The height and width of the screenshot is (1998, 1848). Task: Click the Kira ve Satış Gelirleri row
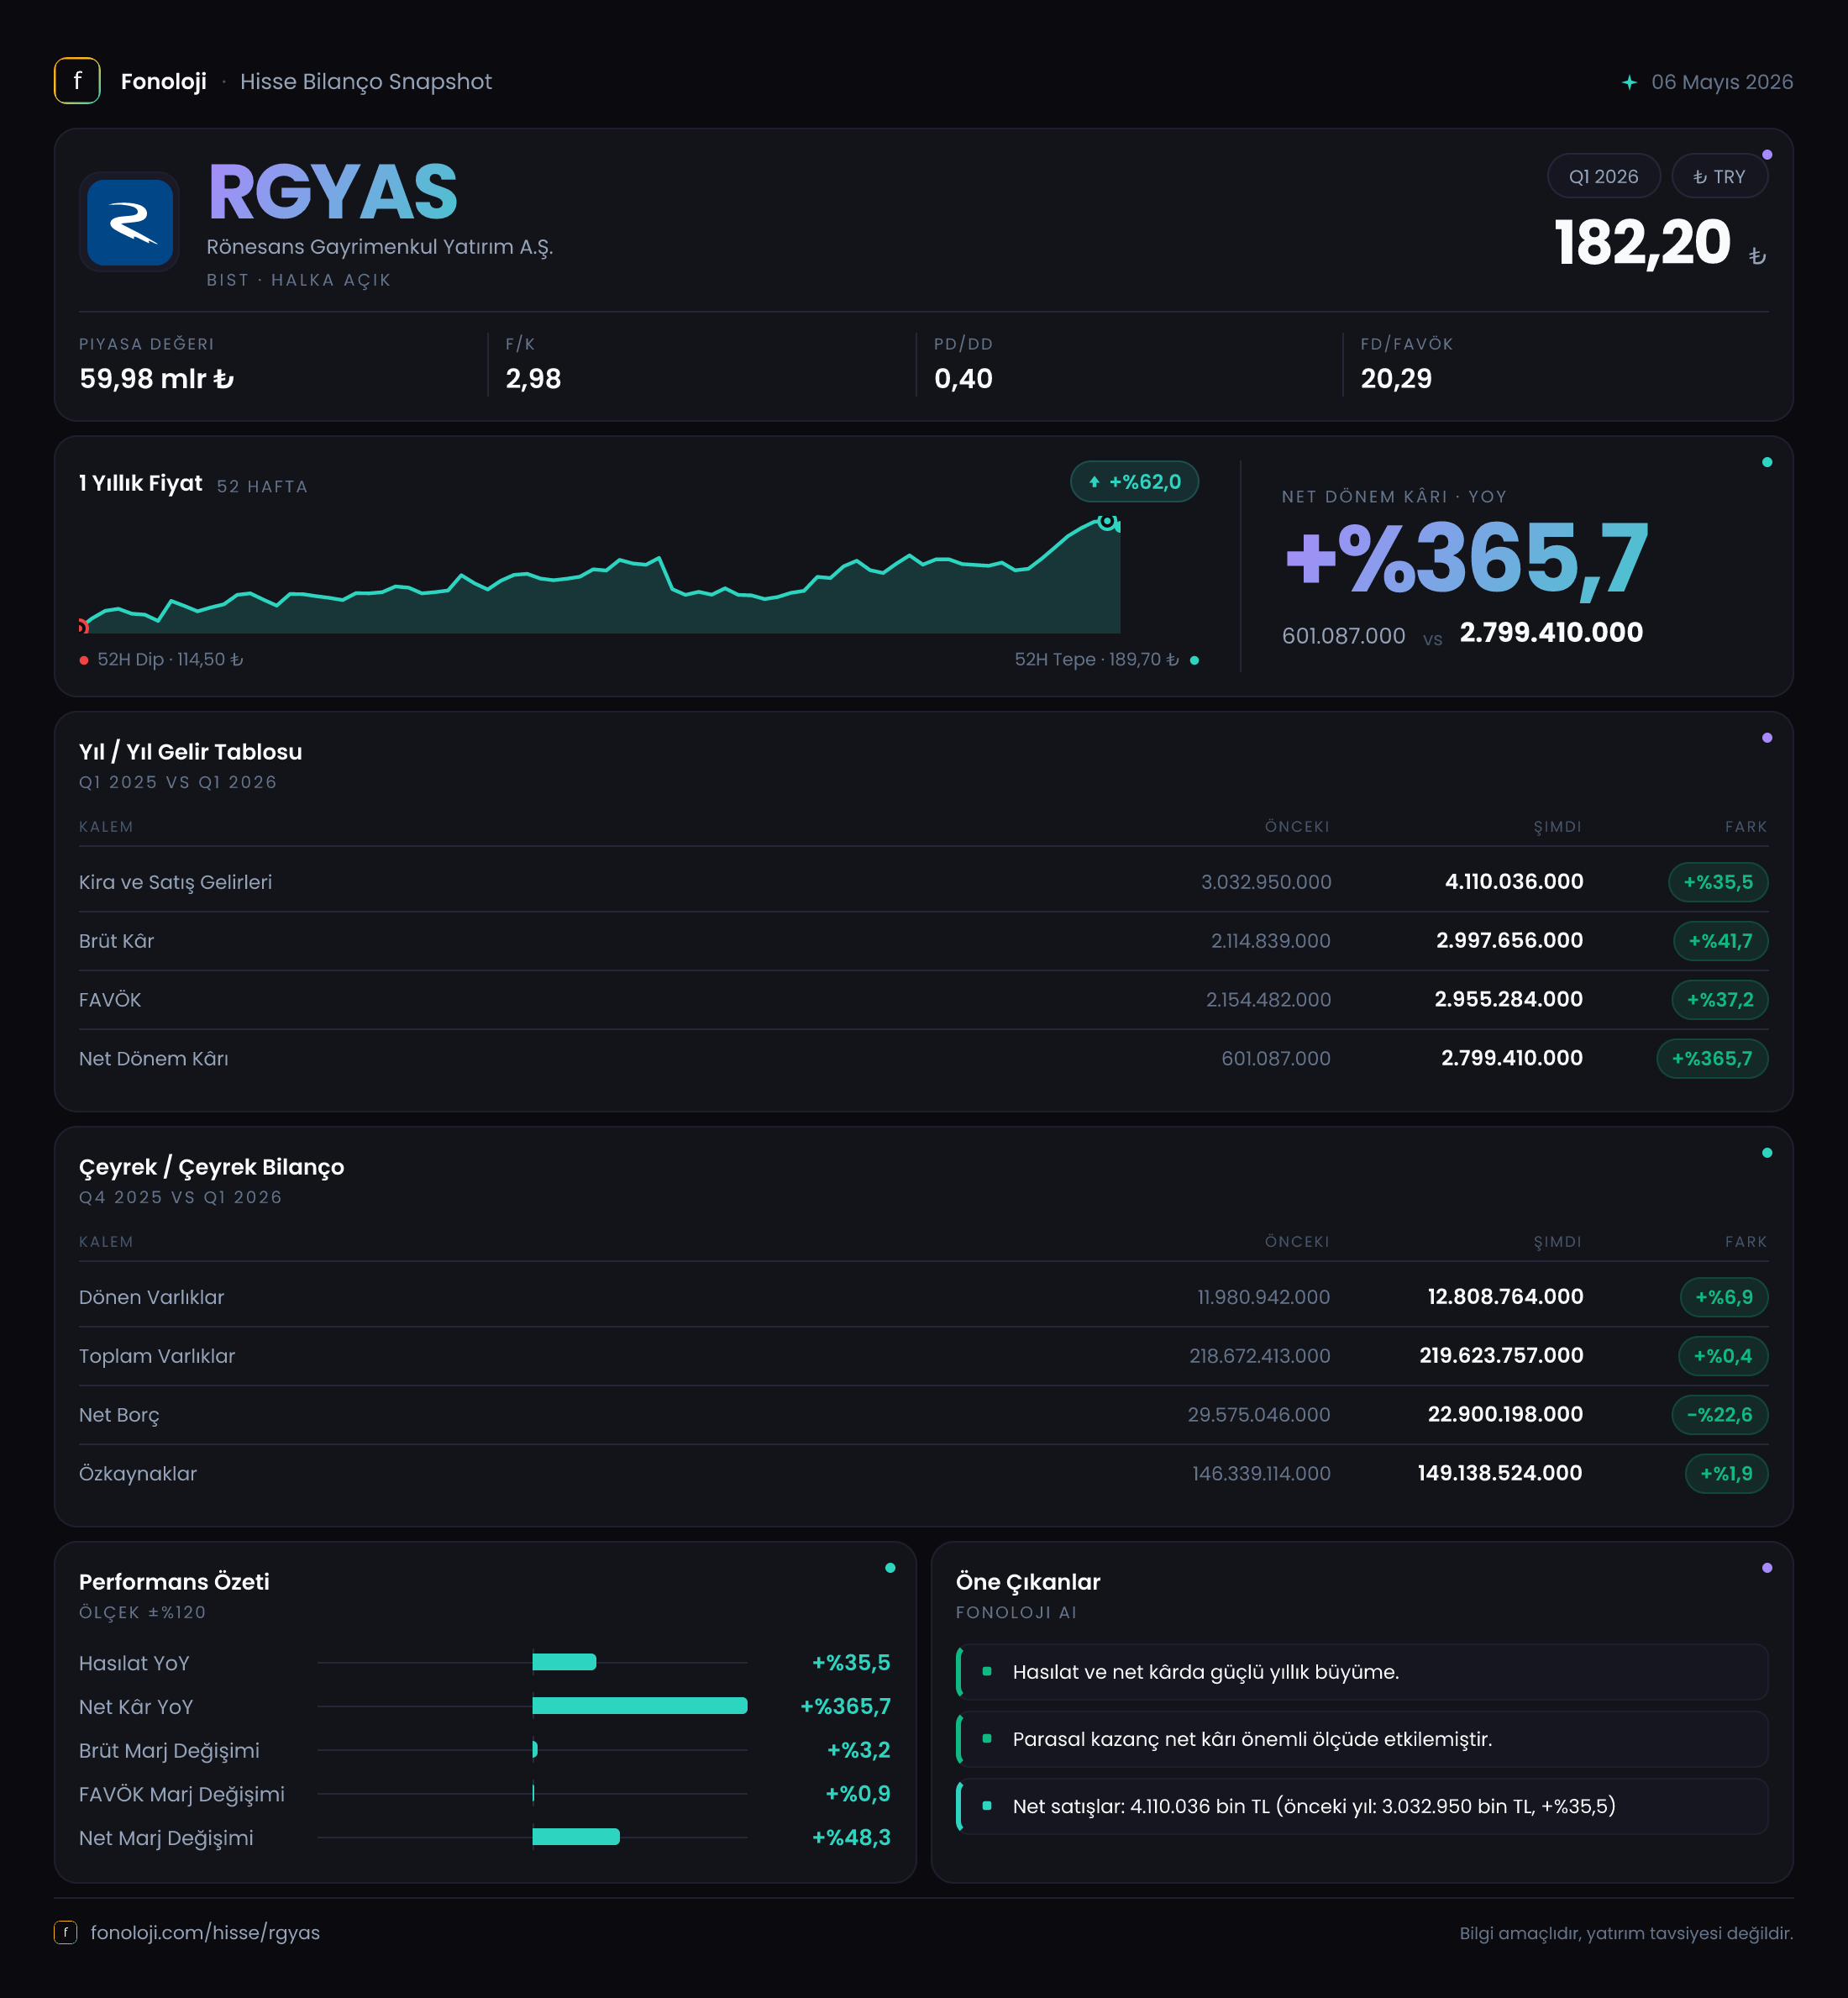923,882
